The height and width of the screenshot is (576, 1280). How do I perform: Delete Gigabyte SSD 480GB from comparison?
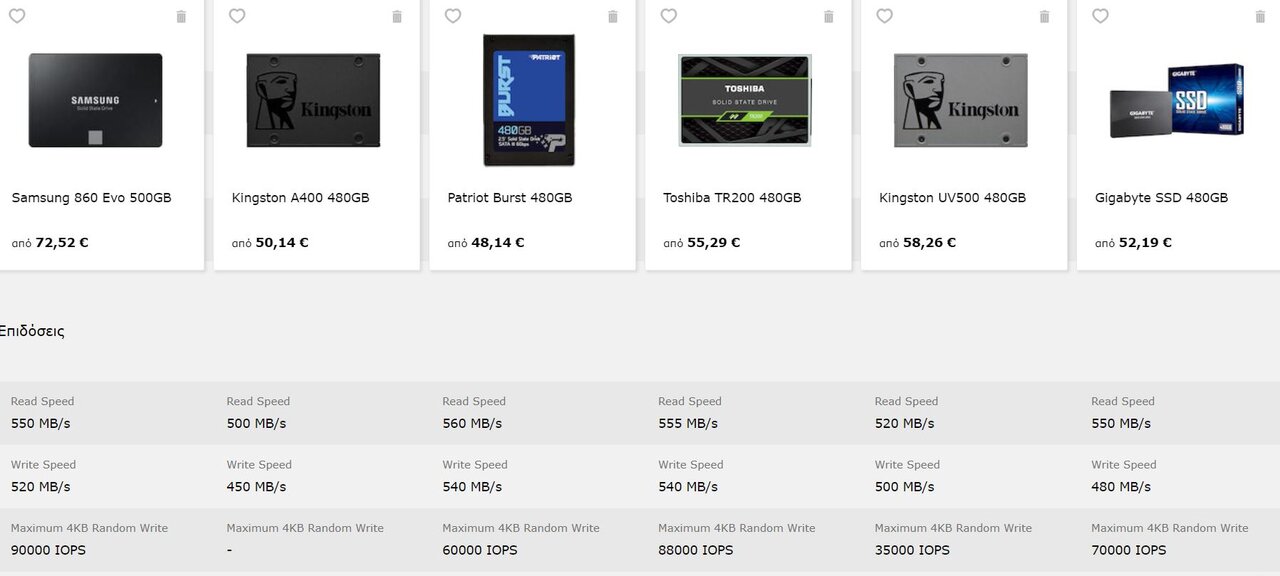1260,17
